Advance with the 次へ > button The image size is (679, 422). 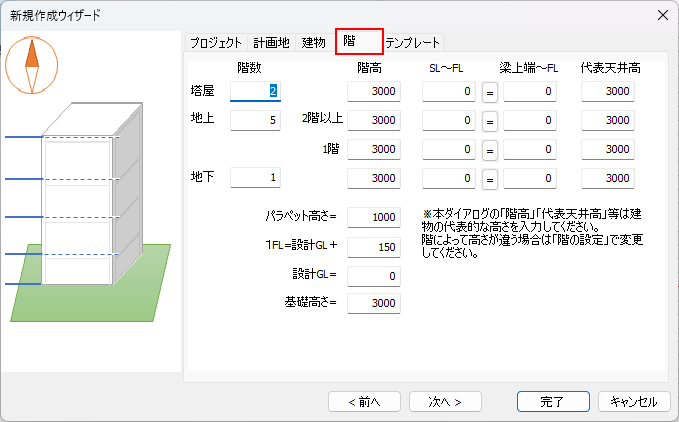(x=444, y=401)
